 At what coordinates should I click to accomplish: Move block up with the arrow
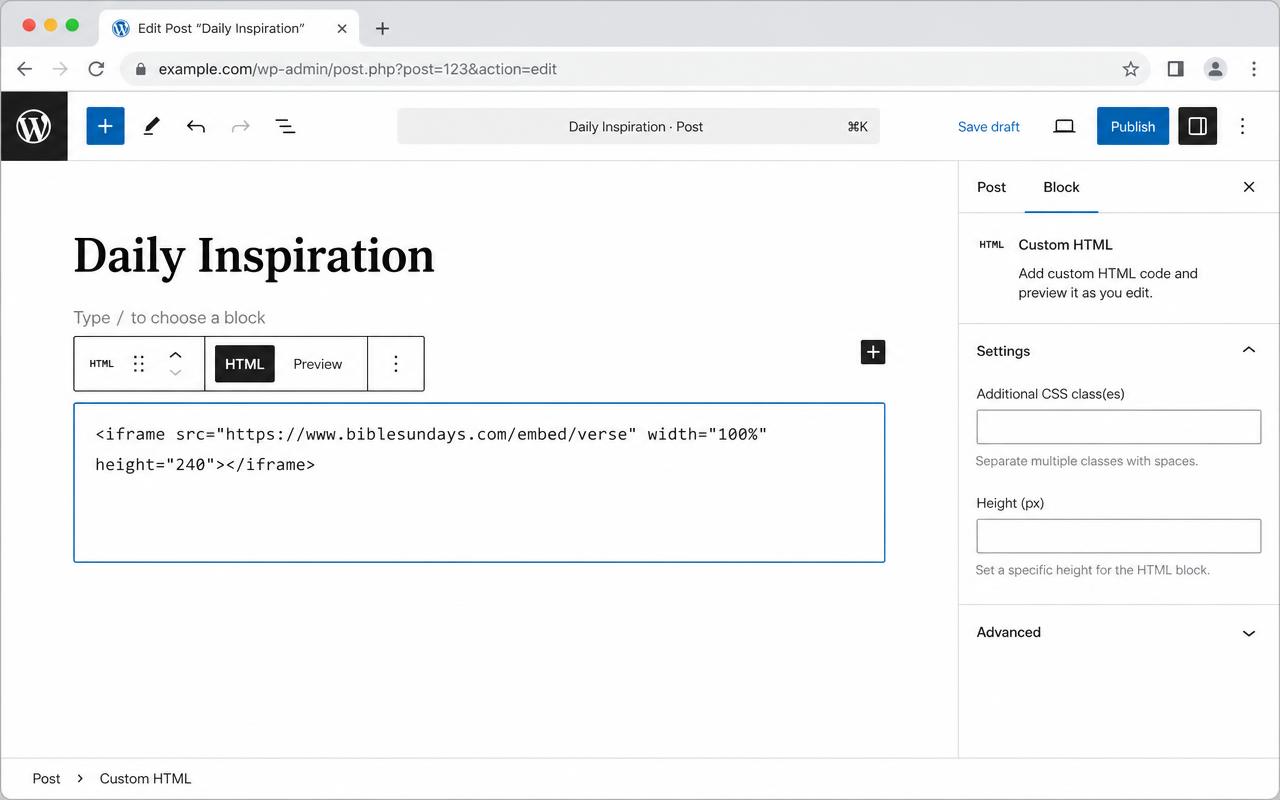point(175,354)
